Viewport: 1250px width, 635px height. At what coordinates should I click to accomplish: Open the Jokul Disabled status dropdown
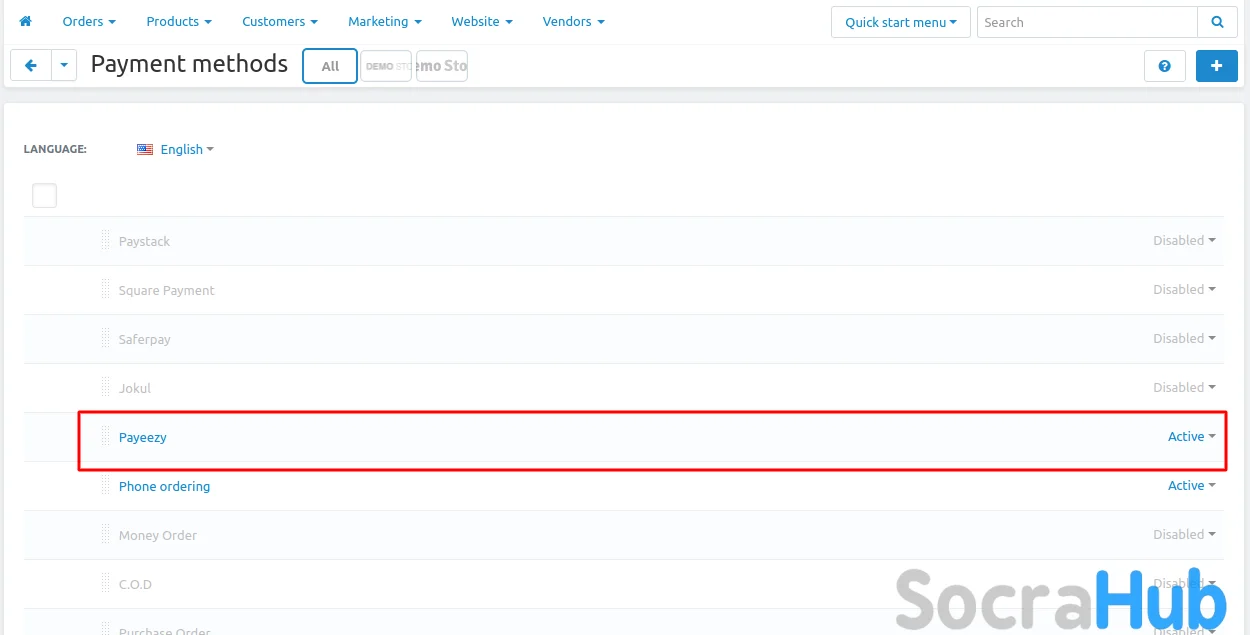(1184, 387)
